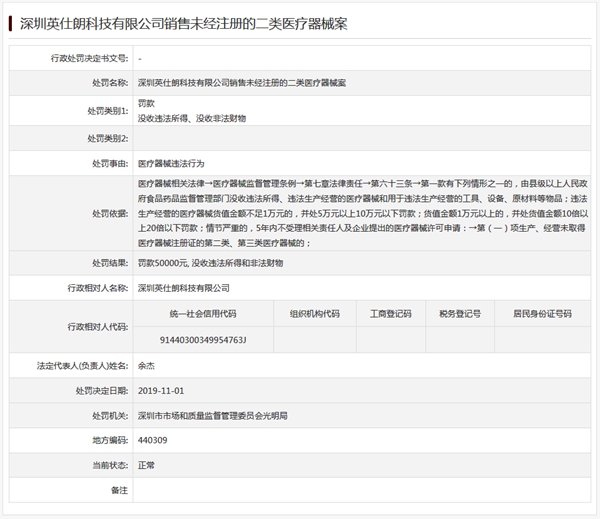Click the status value 正常
Screen dimensions: 600x519
146,465
